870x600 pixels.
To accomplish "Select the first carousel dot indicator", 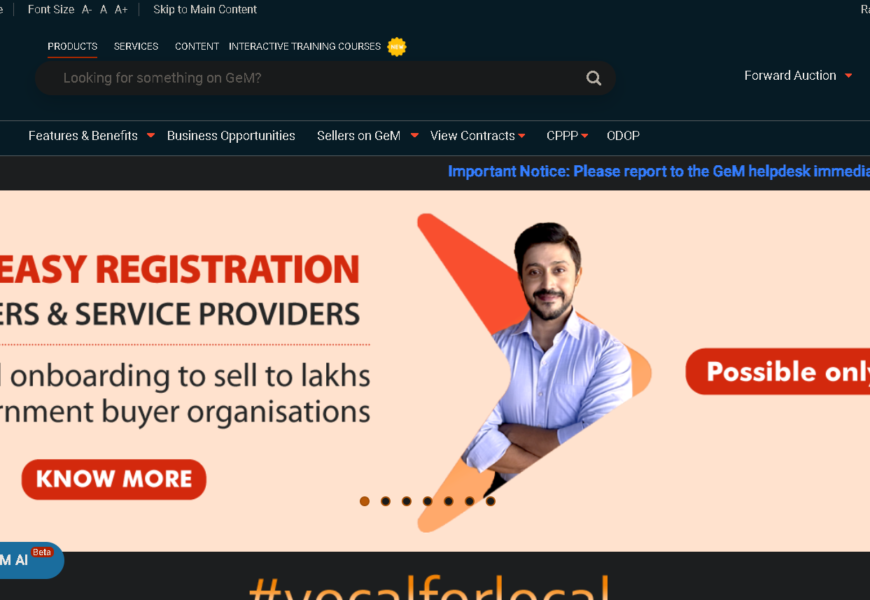I will pos(365,501).
